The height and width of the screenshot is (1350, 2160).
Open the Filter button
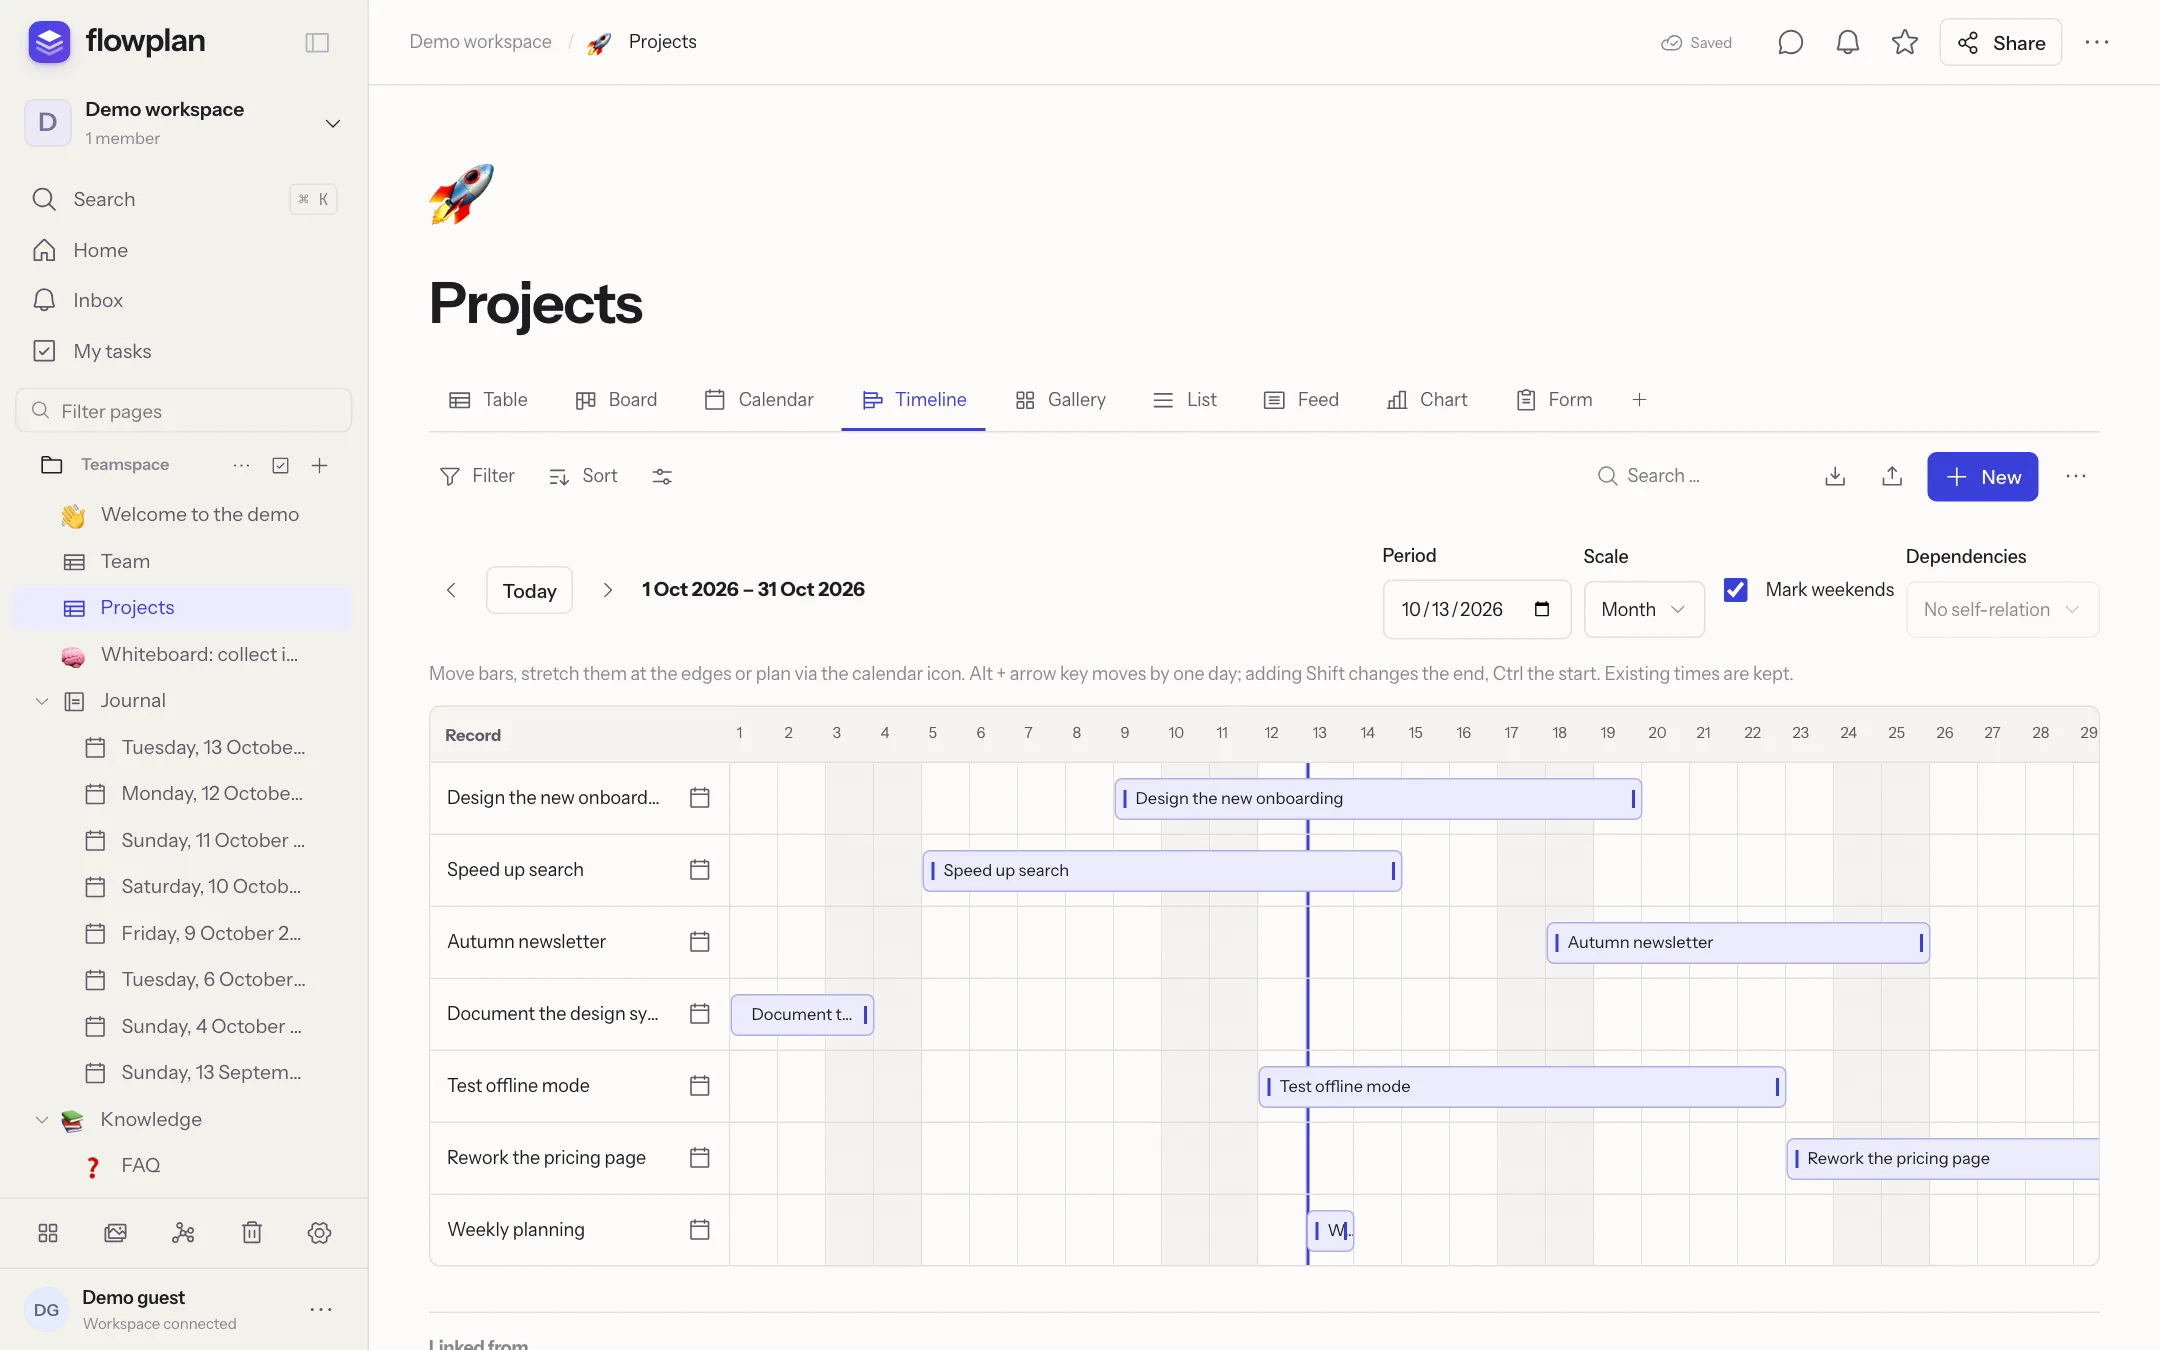[477, 476]
